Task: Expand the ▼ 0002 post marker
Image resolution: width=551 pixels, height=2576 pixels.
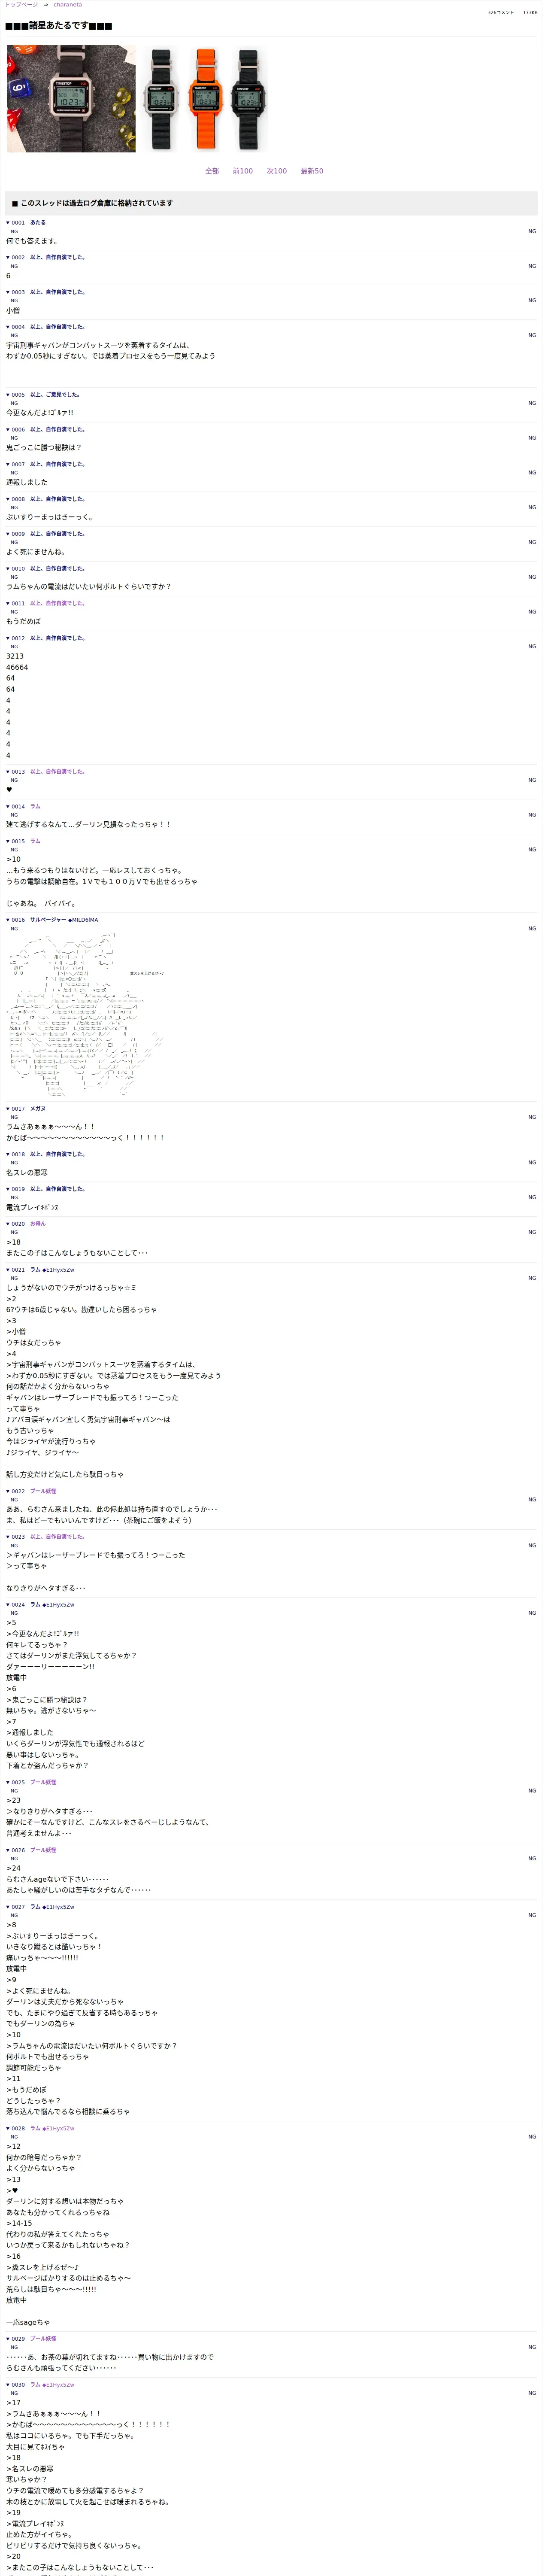Action: click(x=16, y=258)
